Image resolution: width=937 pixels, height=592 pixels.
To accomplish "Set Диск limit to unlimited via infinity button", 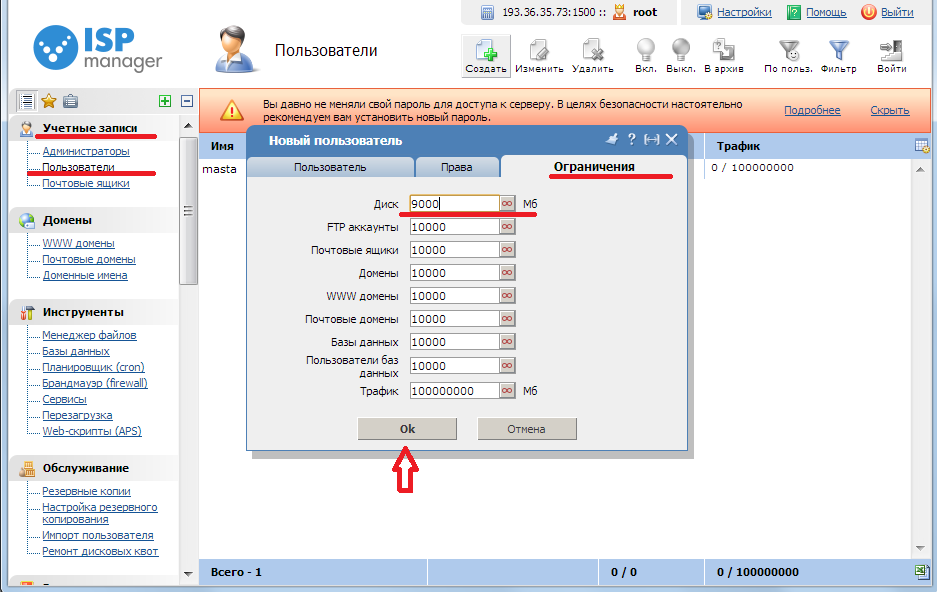I will coord(507,204).
